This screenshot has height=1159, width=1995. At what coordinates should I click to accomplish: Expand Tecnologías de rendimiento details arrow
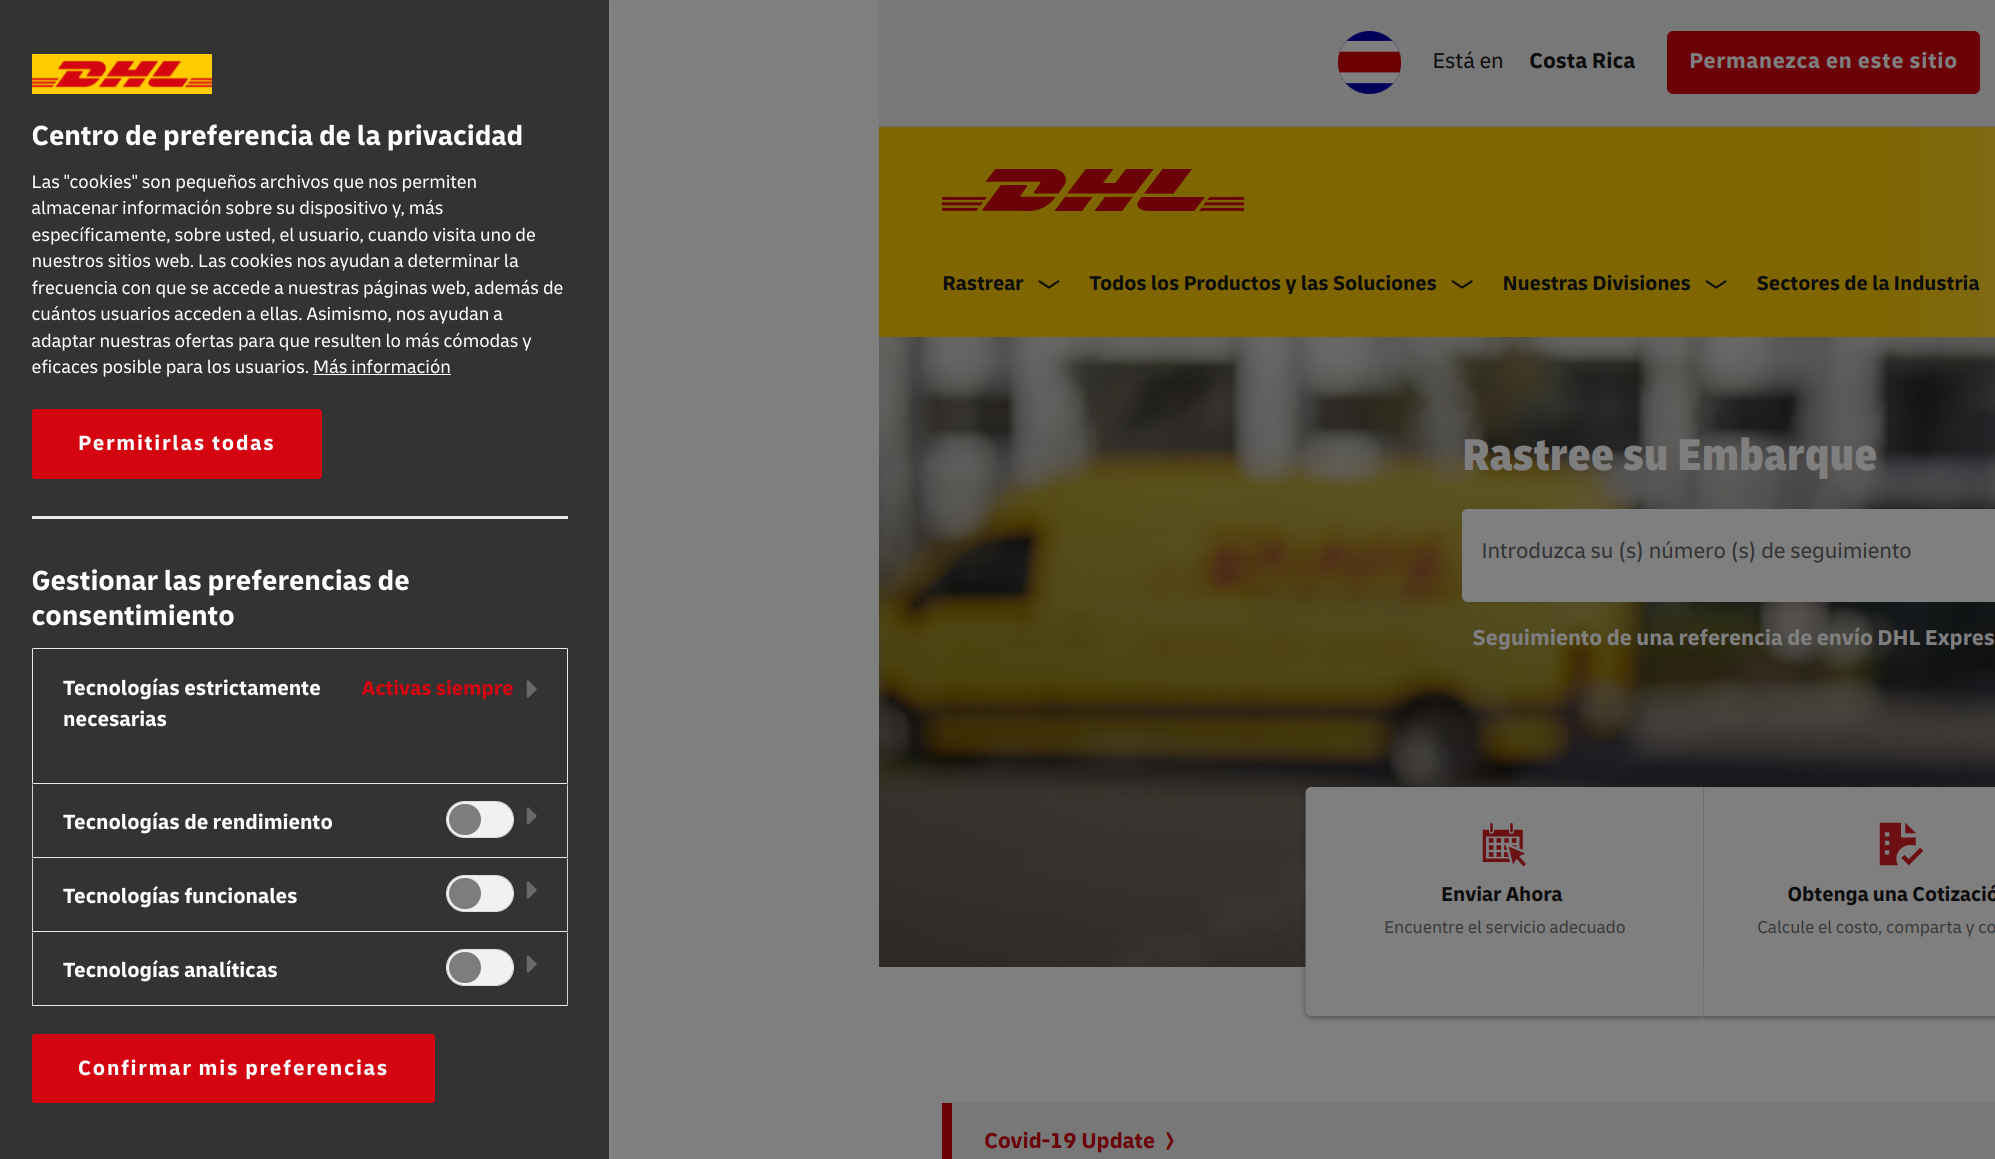[x=532, y=817]
